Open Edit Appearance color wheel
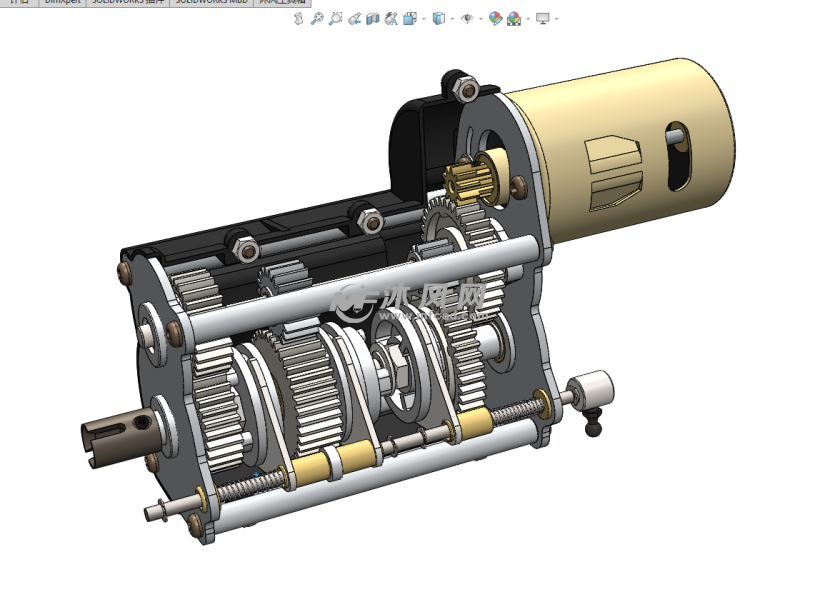 pos(495,19)
